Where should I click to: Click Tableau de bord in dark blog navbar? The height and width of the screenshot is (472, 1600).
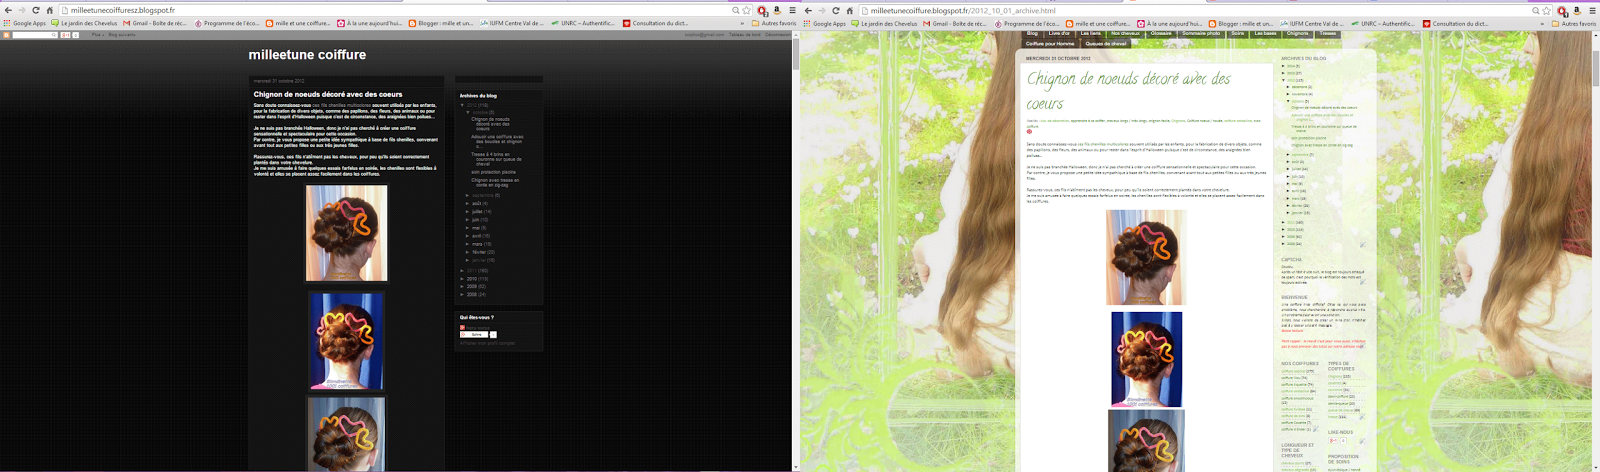click(x=745, y=35)
